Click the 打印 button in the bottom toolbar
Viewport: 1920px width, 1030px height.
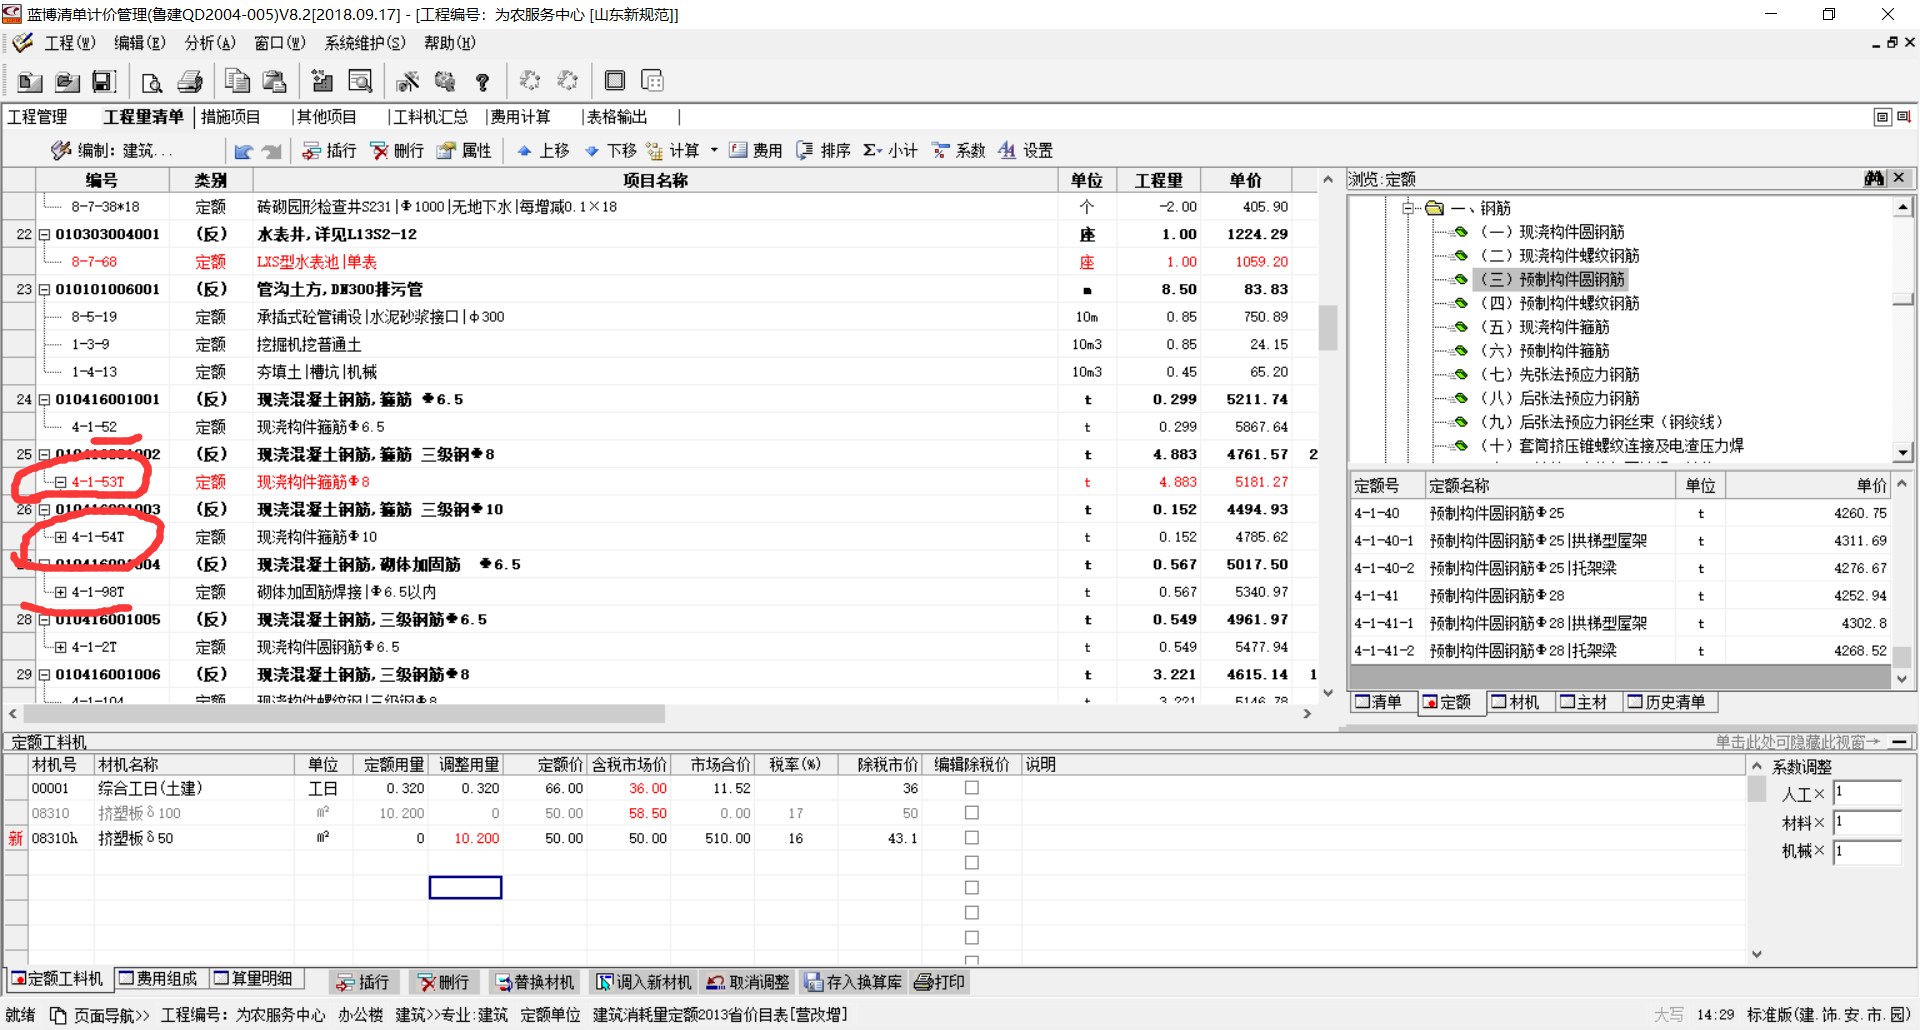click(939, 982)
